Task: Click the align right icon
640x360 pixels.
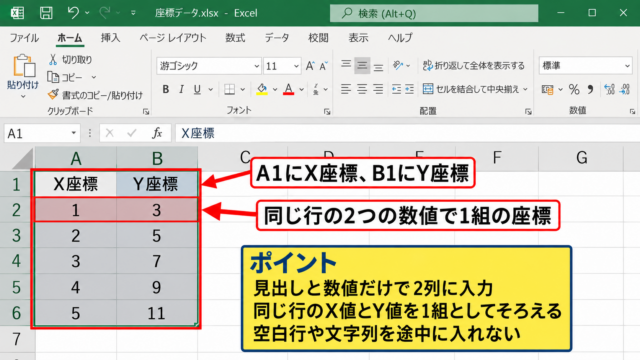Action: [x=378, y=89]
